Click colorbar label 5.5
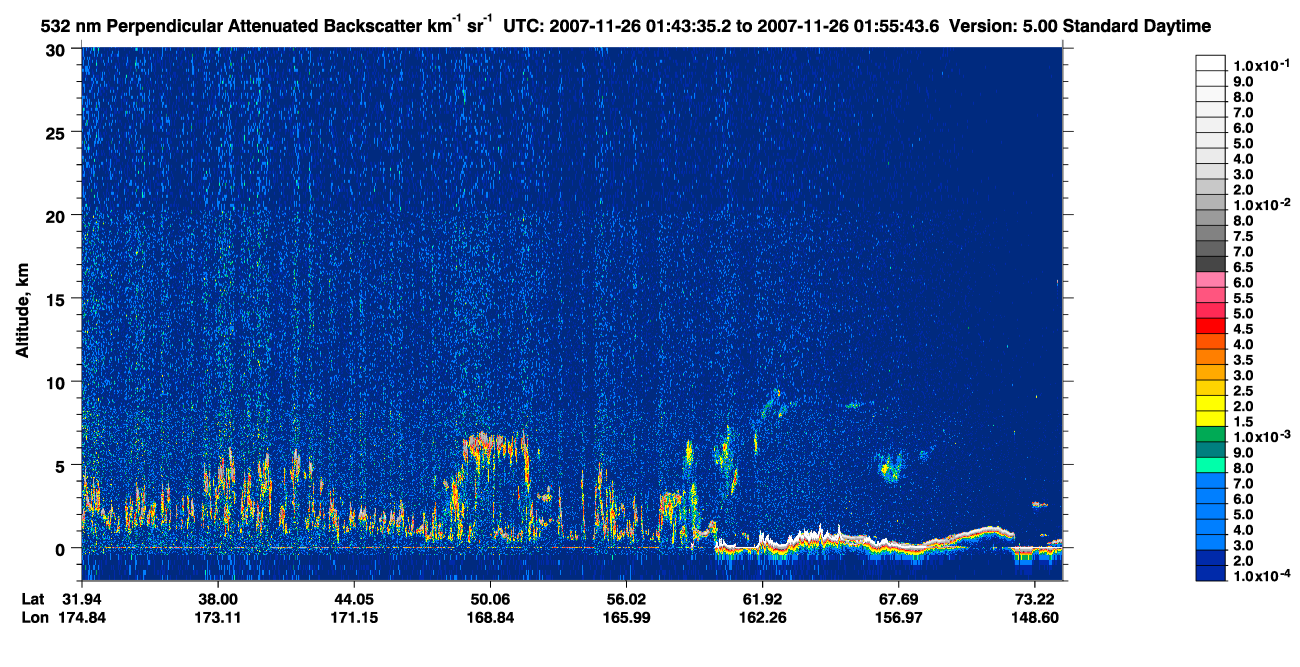1300x667 pixels. point(1244,298)
